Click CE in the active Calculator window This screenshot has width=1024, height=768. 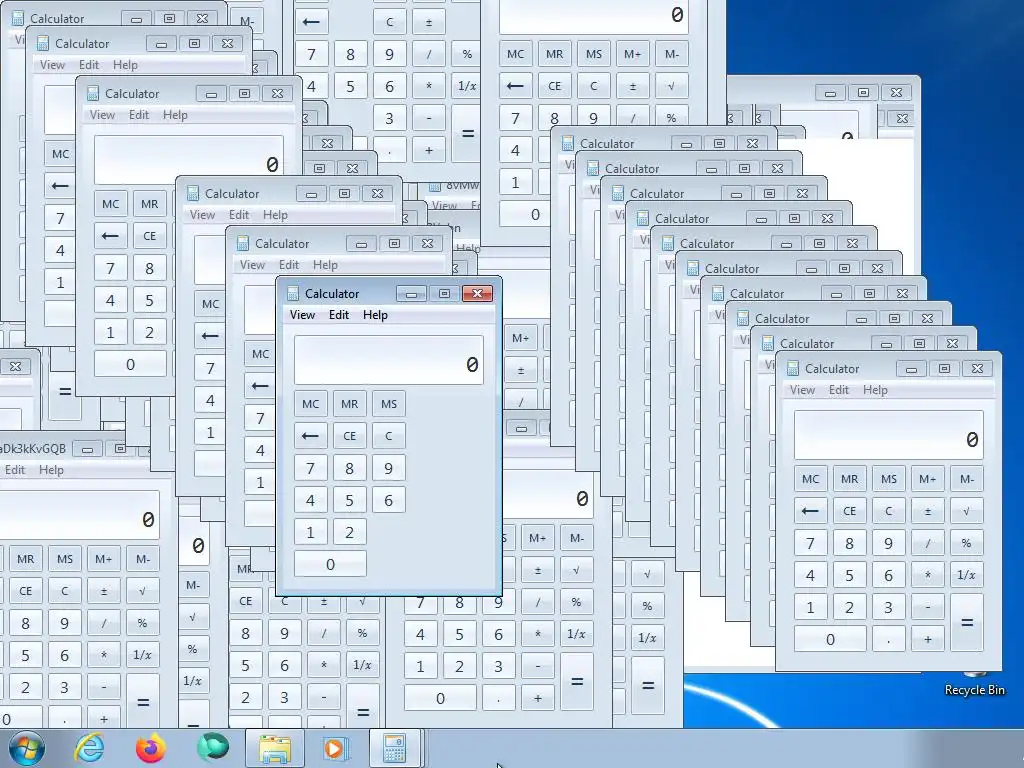tap(349, 436)
